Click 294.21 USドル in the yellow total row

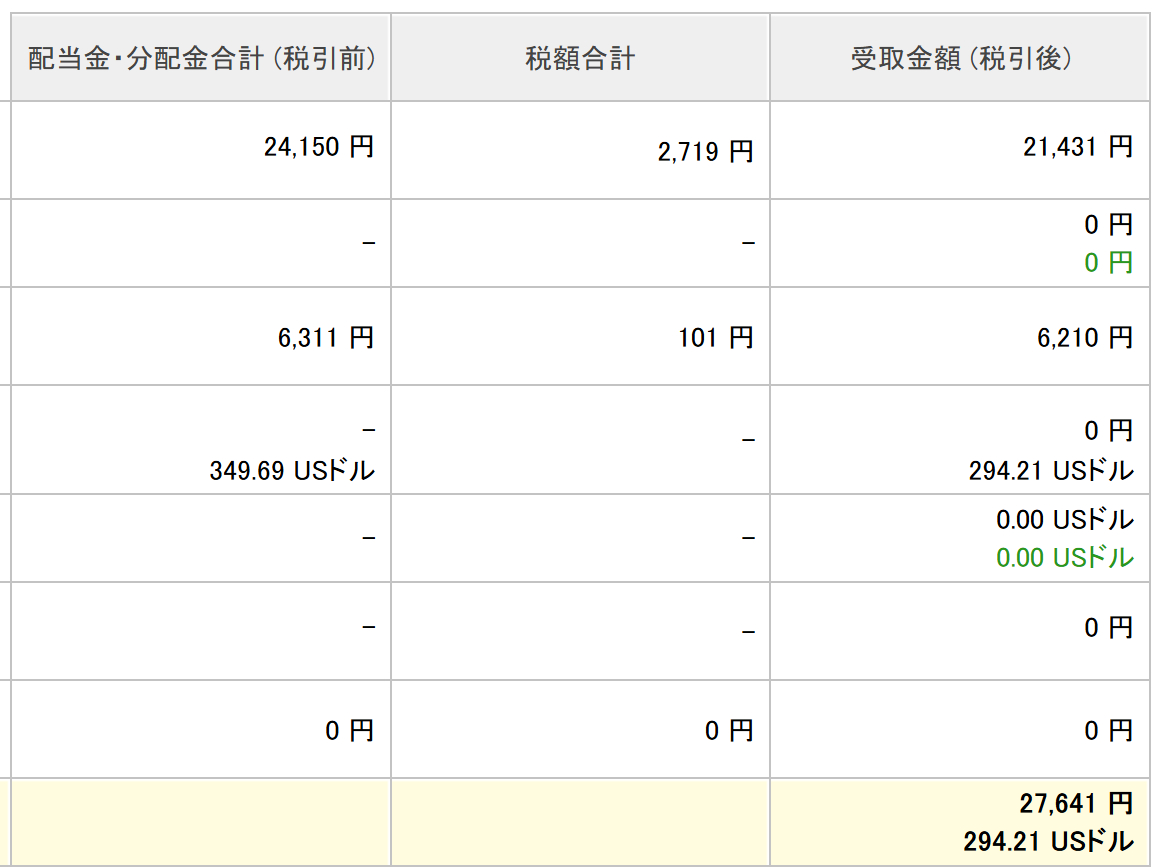pos(1048,841)
